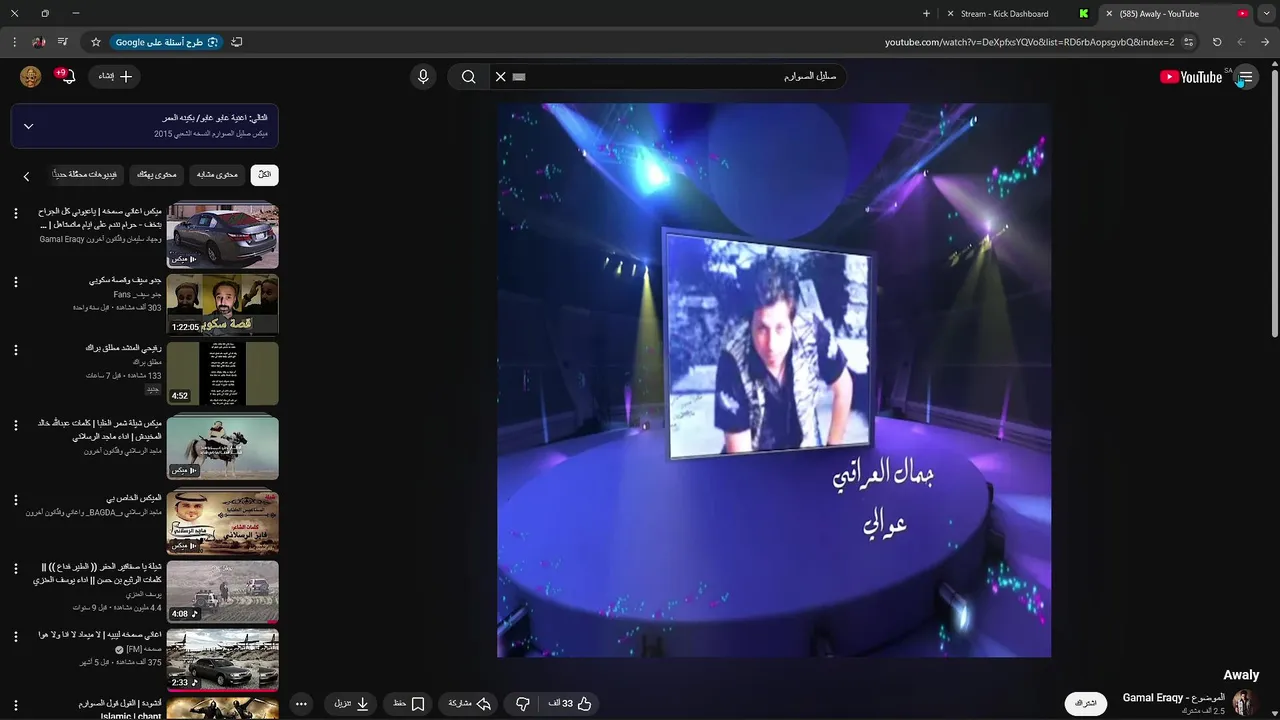Click the Awaly video title
The height and width of the screenshot is (720, 1280).
[x=1241, y=675]
